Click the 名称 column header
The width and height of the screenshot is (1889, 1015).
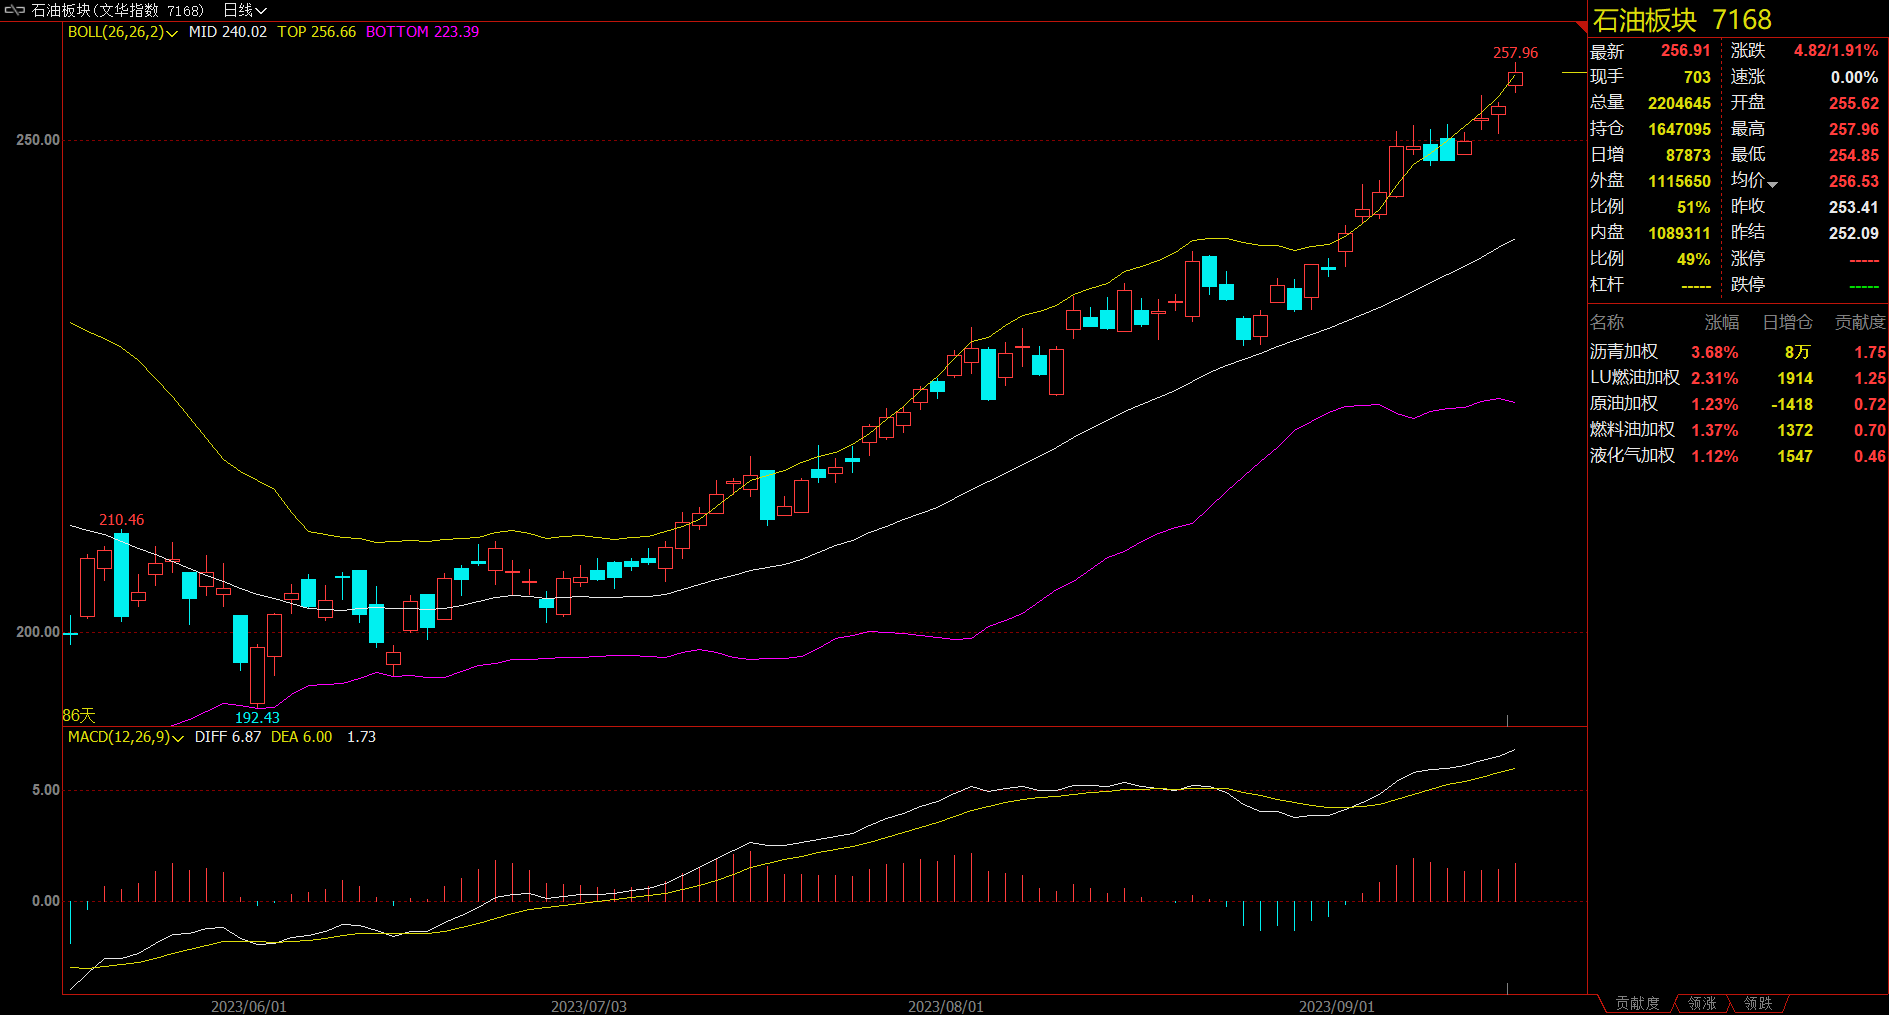[1607, 322]
